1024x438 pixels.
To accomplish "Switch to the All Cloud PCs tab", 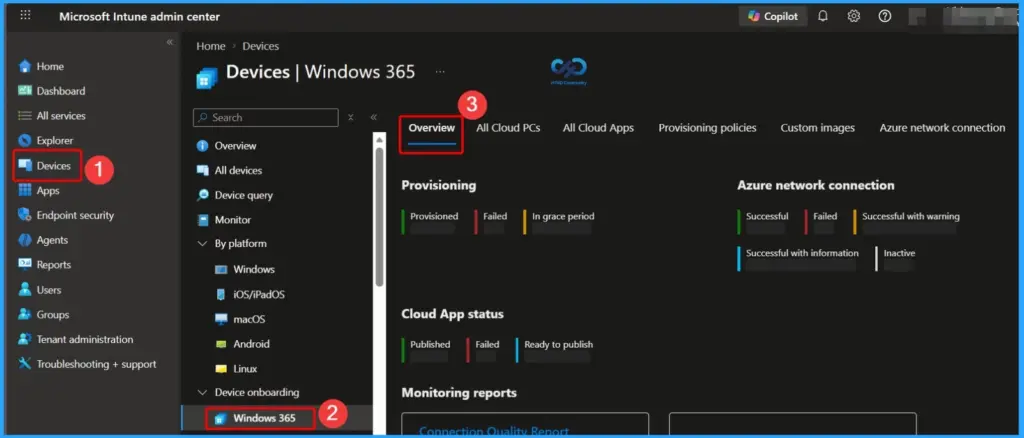I will tap(508, 128).
